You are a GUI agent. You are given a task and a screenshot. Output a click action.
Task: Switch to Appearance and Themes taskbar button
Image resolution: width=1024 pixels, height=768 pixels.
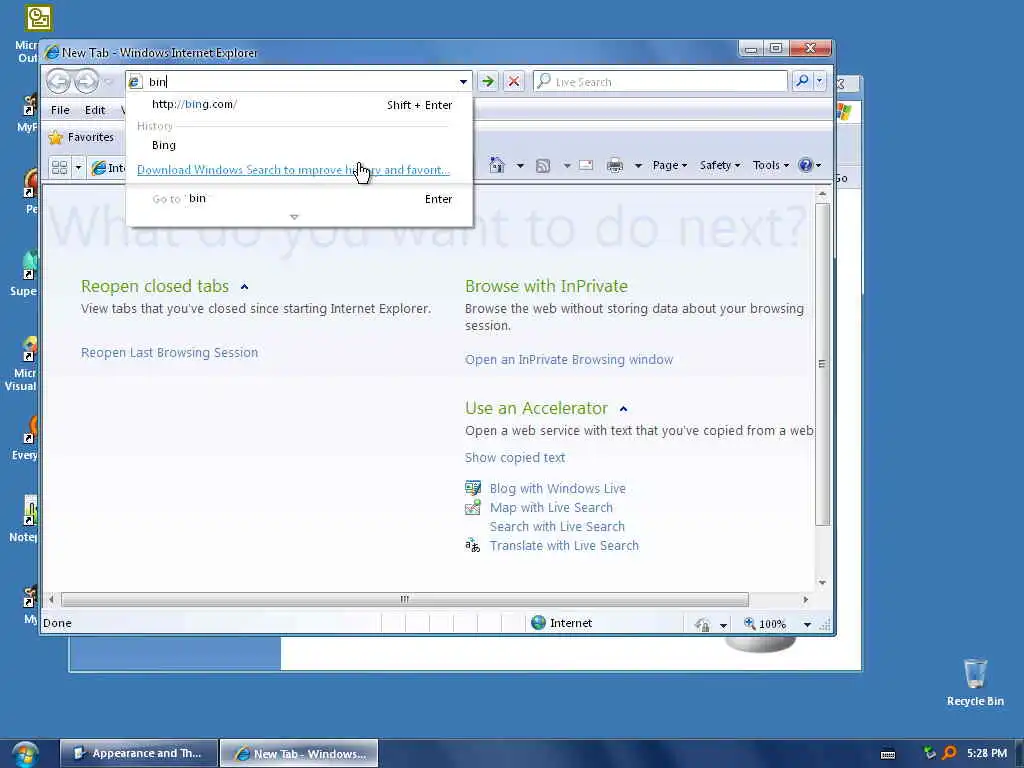click(138, 753)
